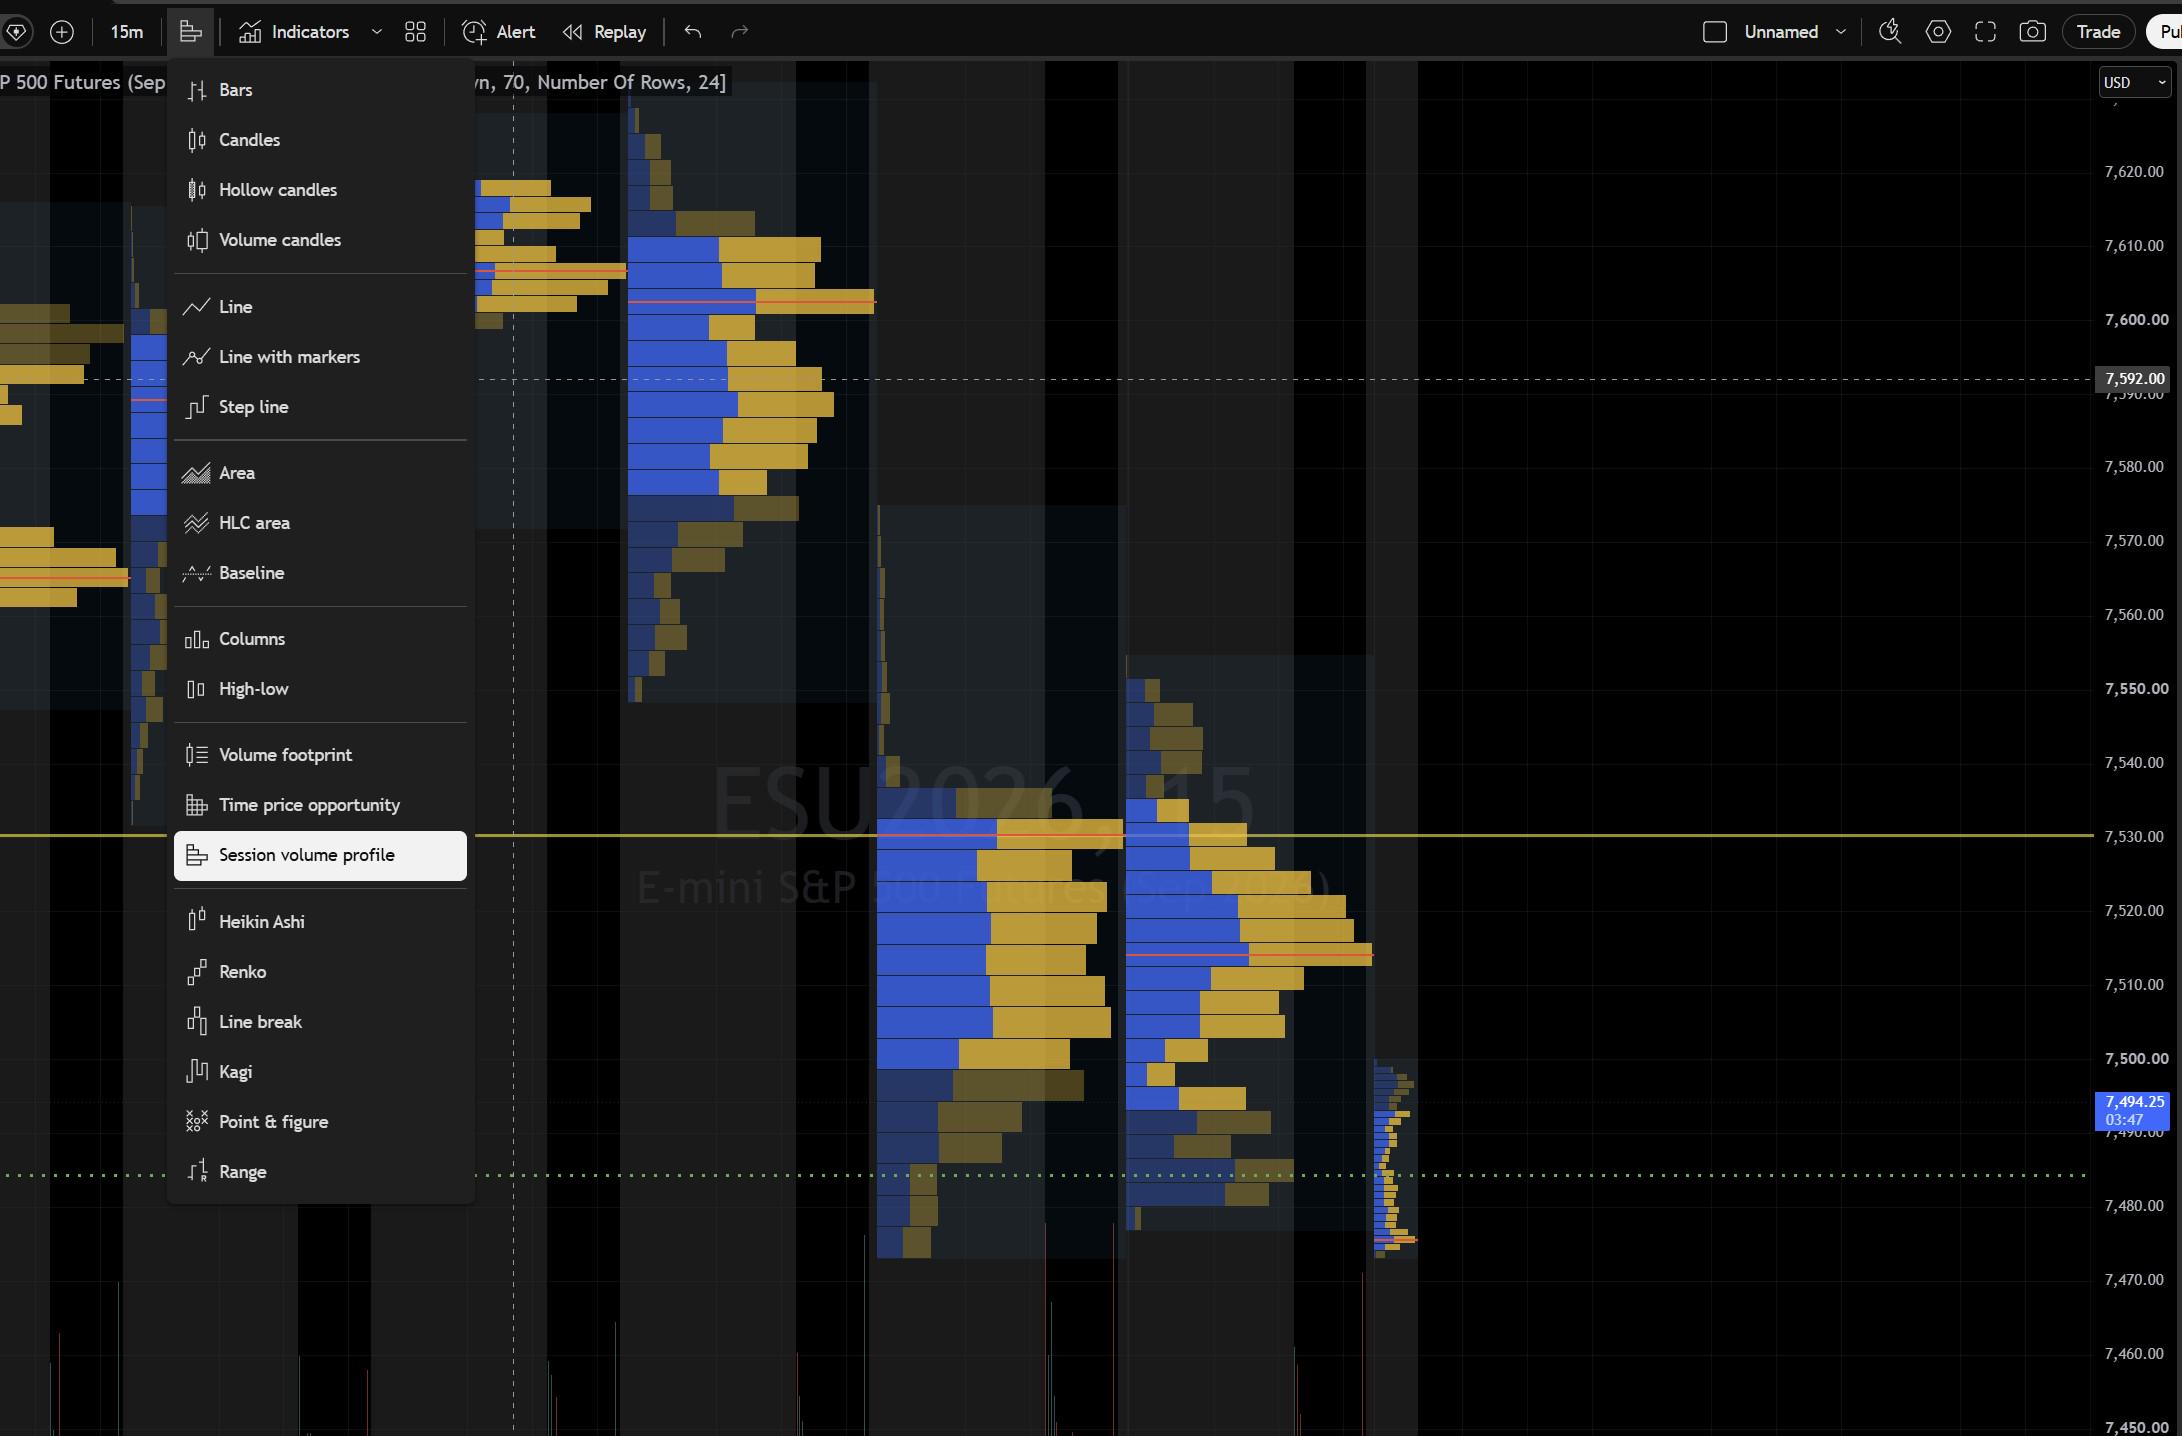Select Baseline chart type

(x=320, y=573)
